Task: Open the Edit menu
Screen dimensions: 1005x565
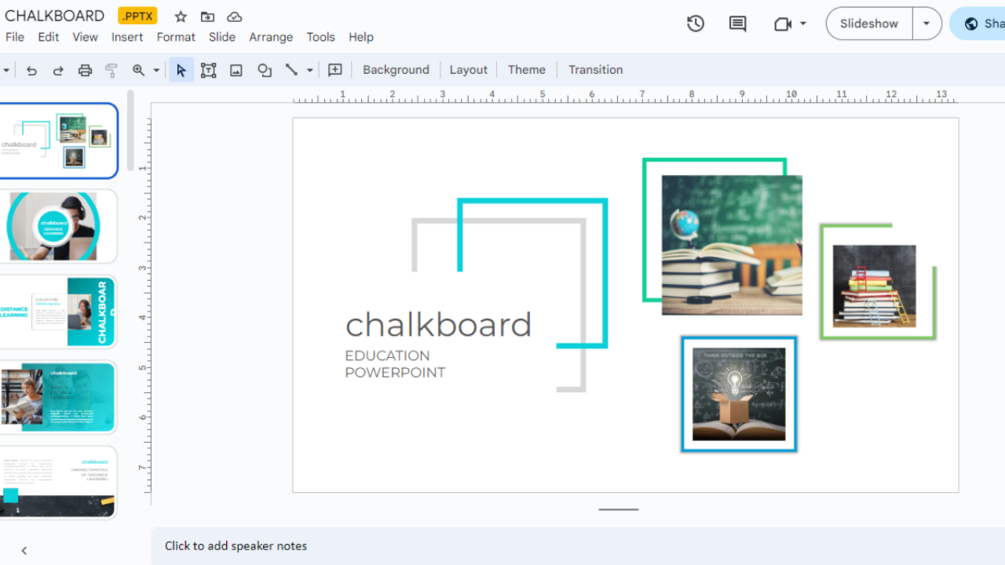Action: coord(48,37)
